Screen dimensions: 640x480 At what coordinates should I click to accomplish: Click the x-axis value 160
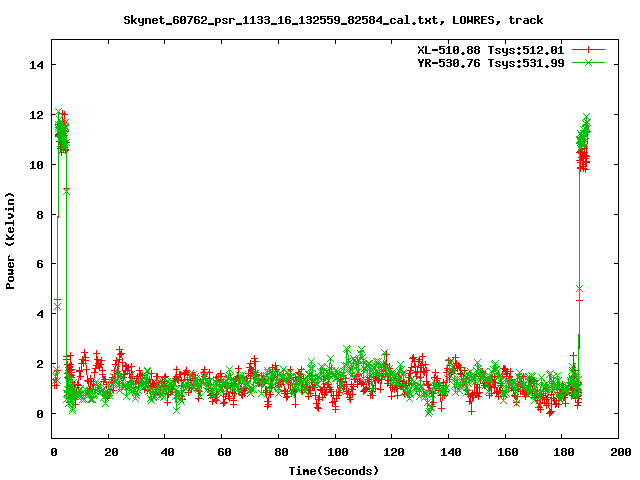point(508,452)
